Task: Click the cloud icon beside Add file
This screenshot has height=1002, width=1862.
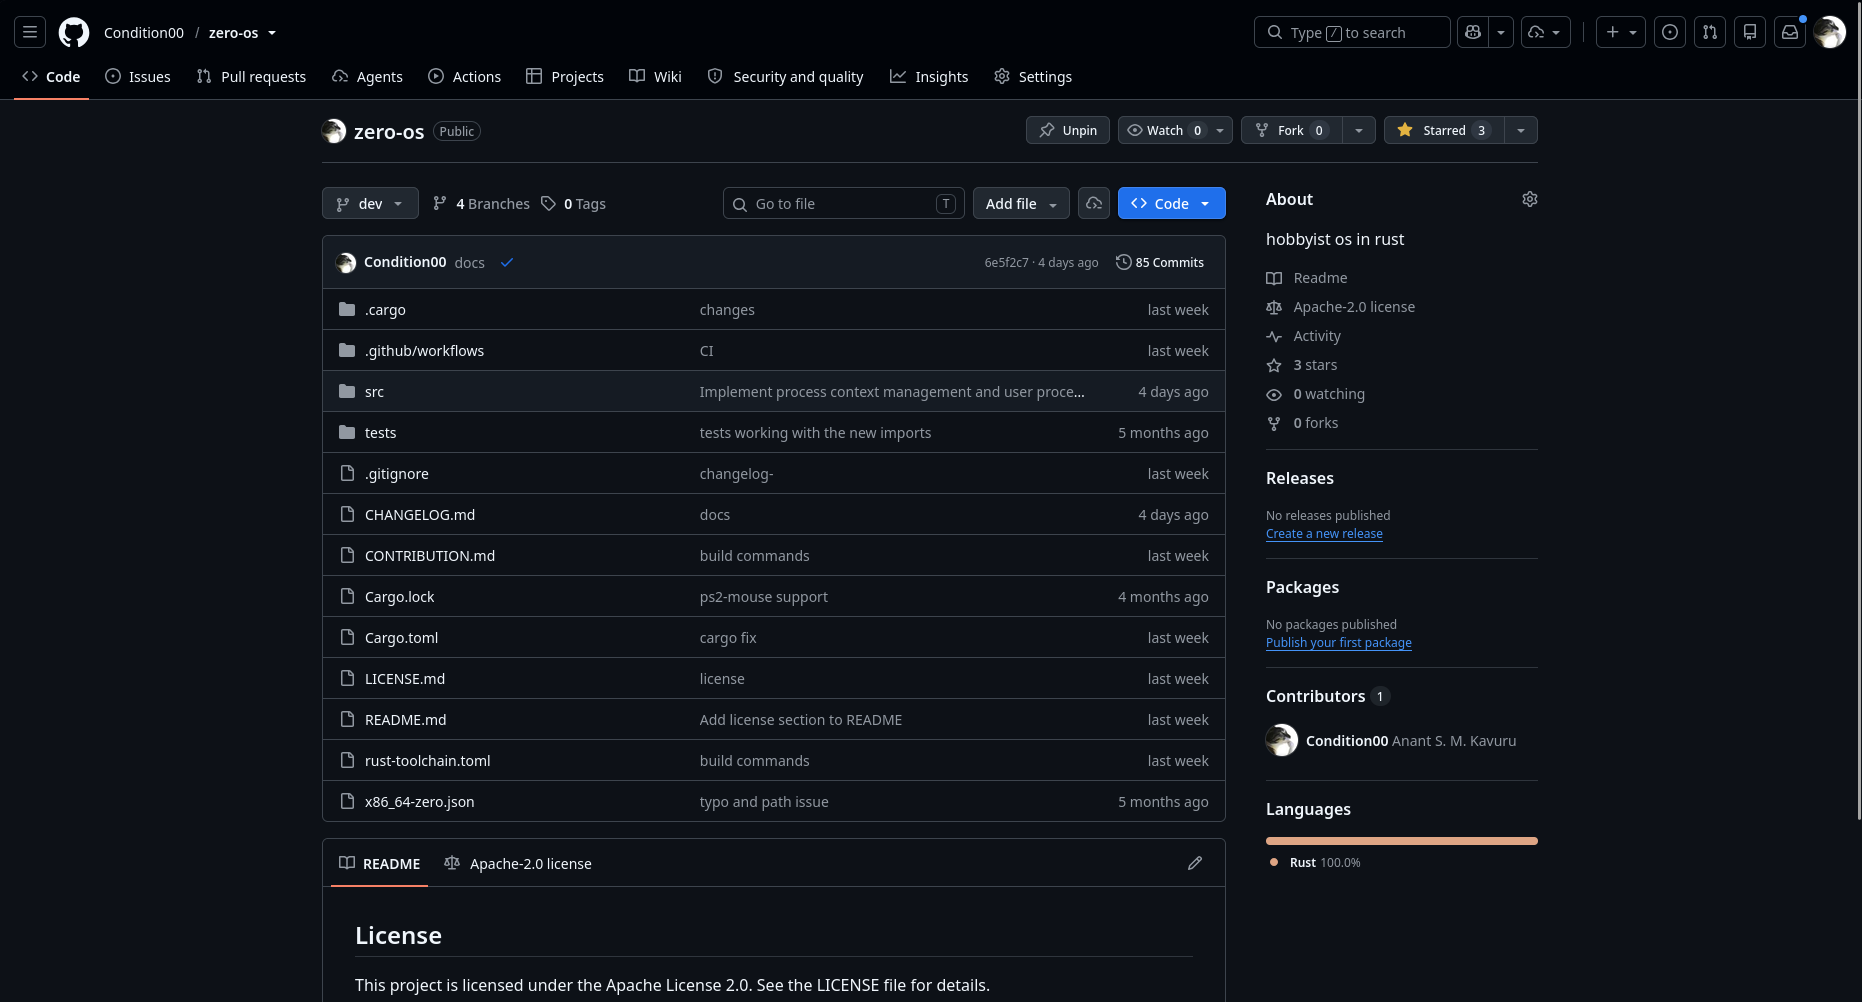Action: (1094, 204)
